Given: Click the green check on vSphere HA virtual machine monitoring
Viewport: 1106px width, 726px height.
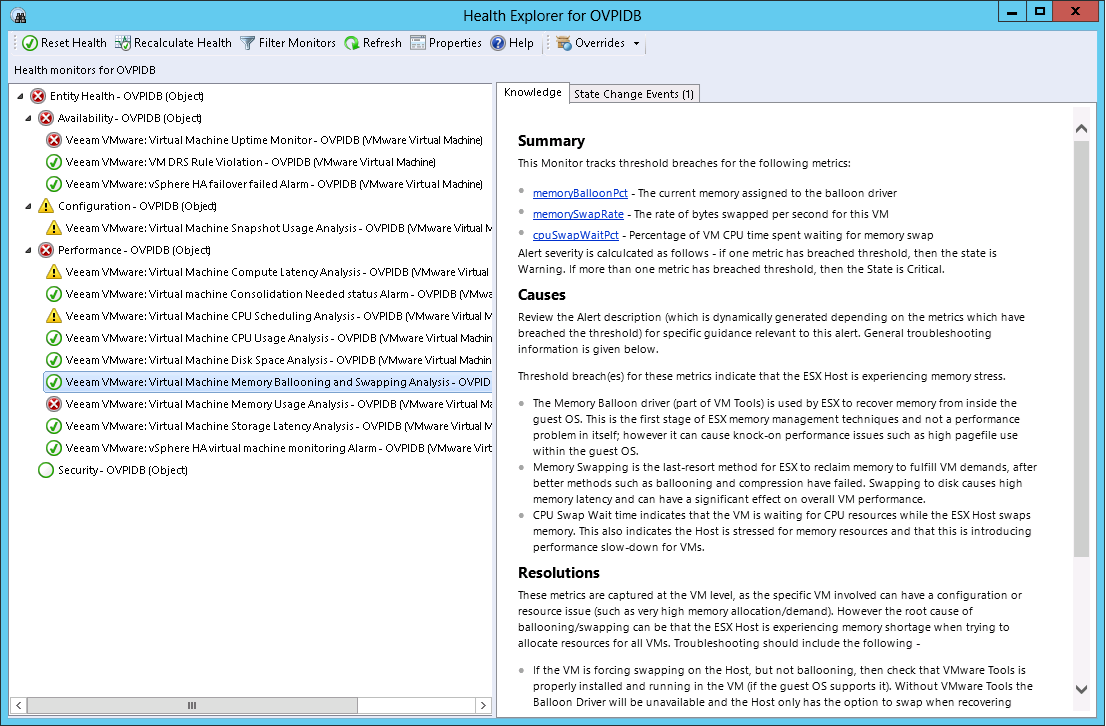Looking at the screenshot, I should 54,447.
